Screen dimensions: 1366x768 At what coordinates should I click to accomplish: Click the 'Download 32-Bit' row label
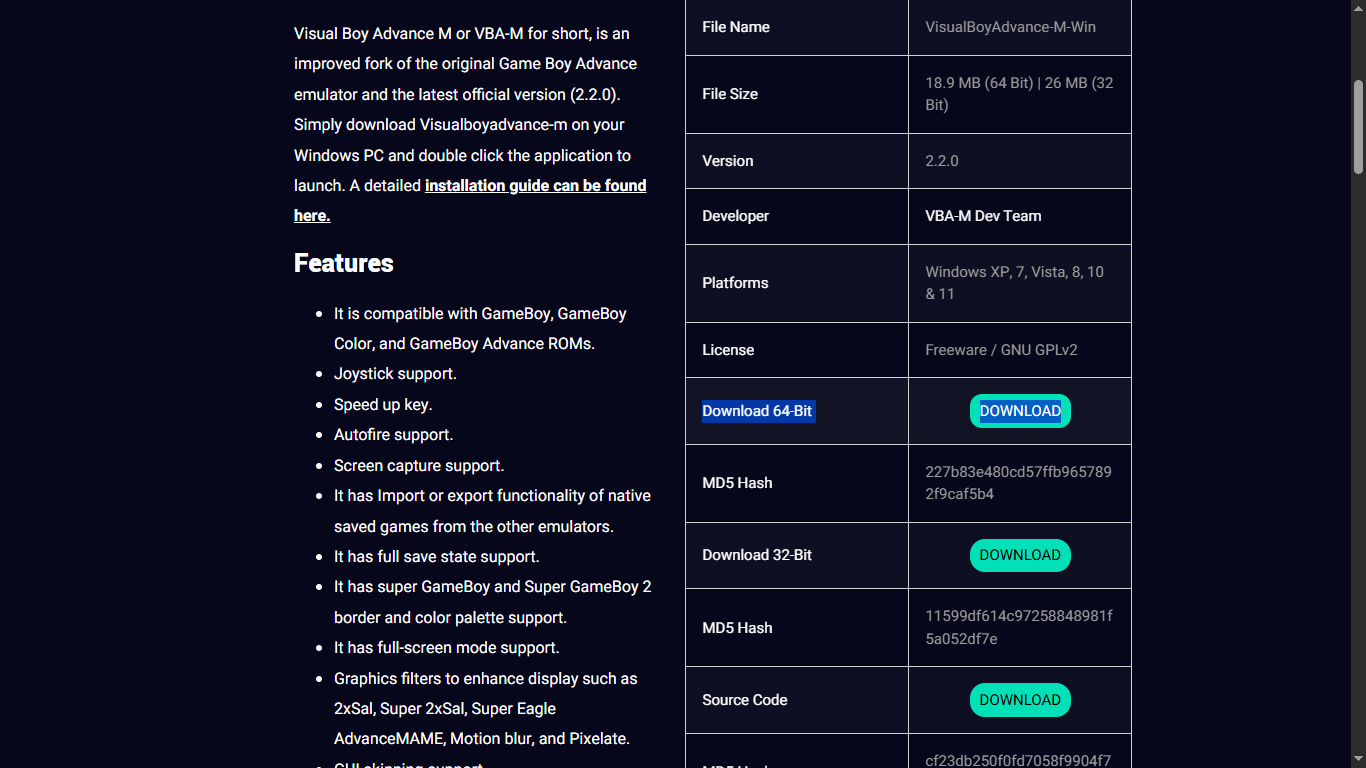pyautogui.click(x=757, y=555)
